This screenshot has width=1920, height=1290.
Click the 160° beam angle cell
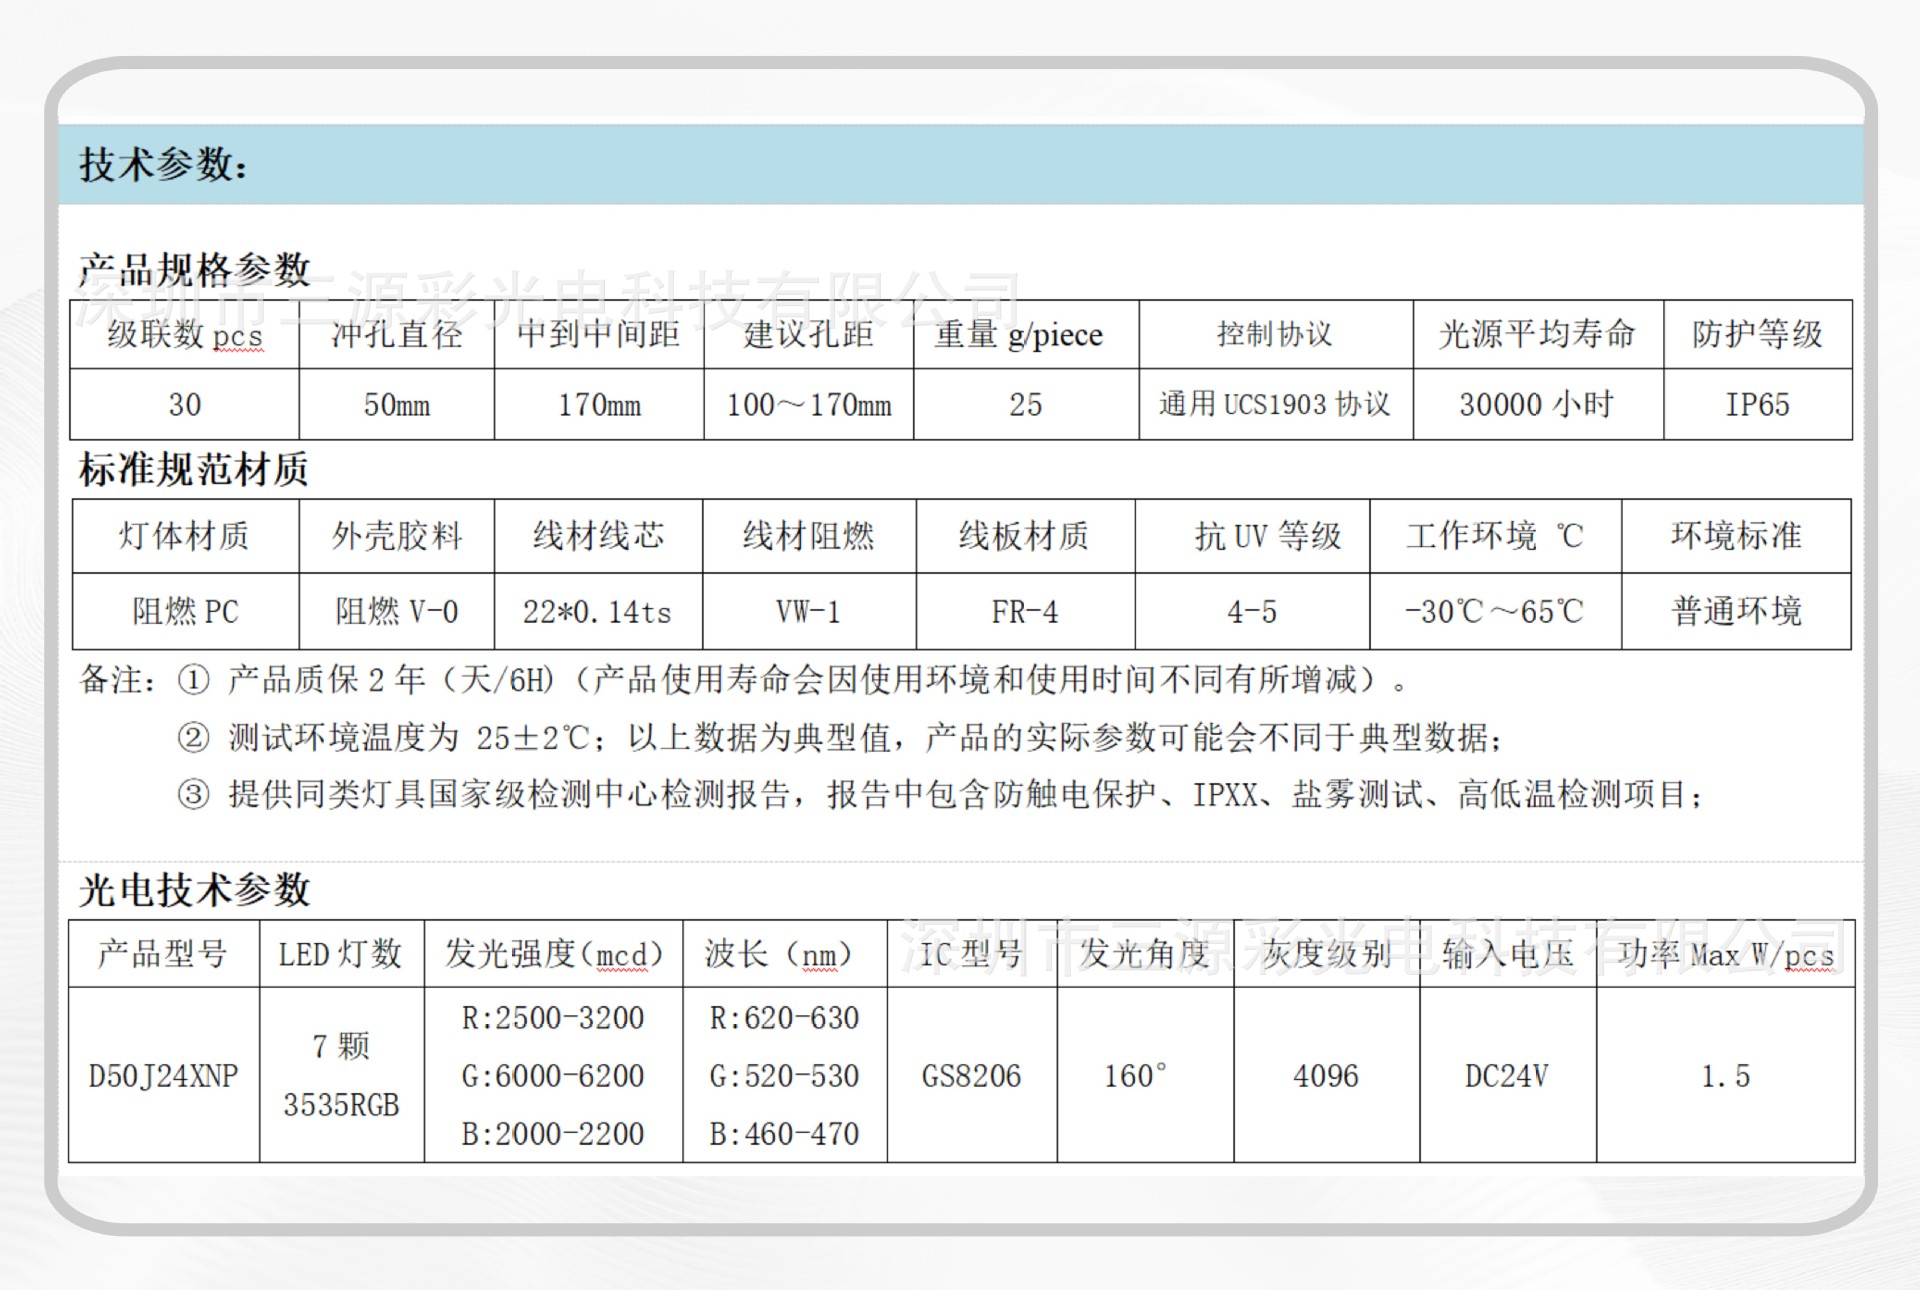point(1135,1076)
